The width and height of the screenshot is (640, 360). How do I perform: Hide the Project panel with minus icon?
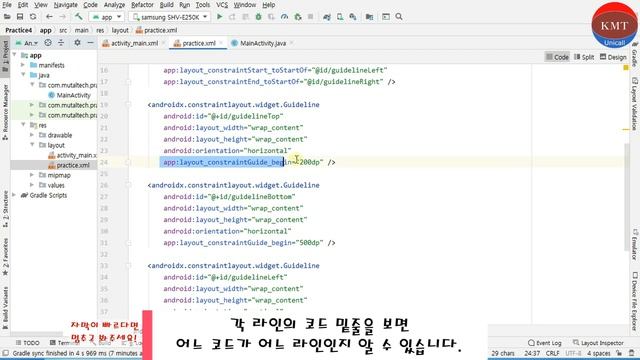coord(90,42)
